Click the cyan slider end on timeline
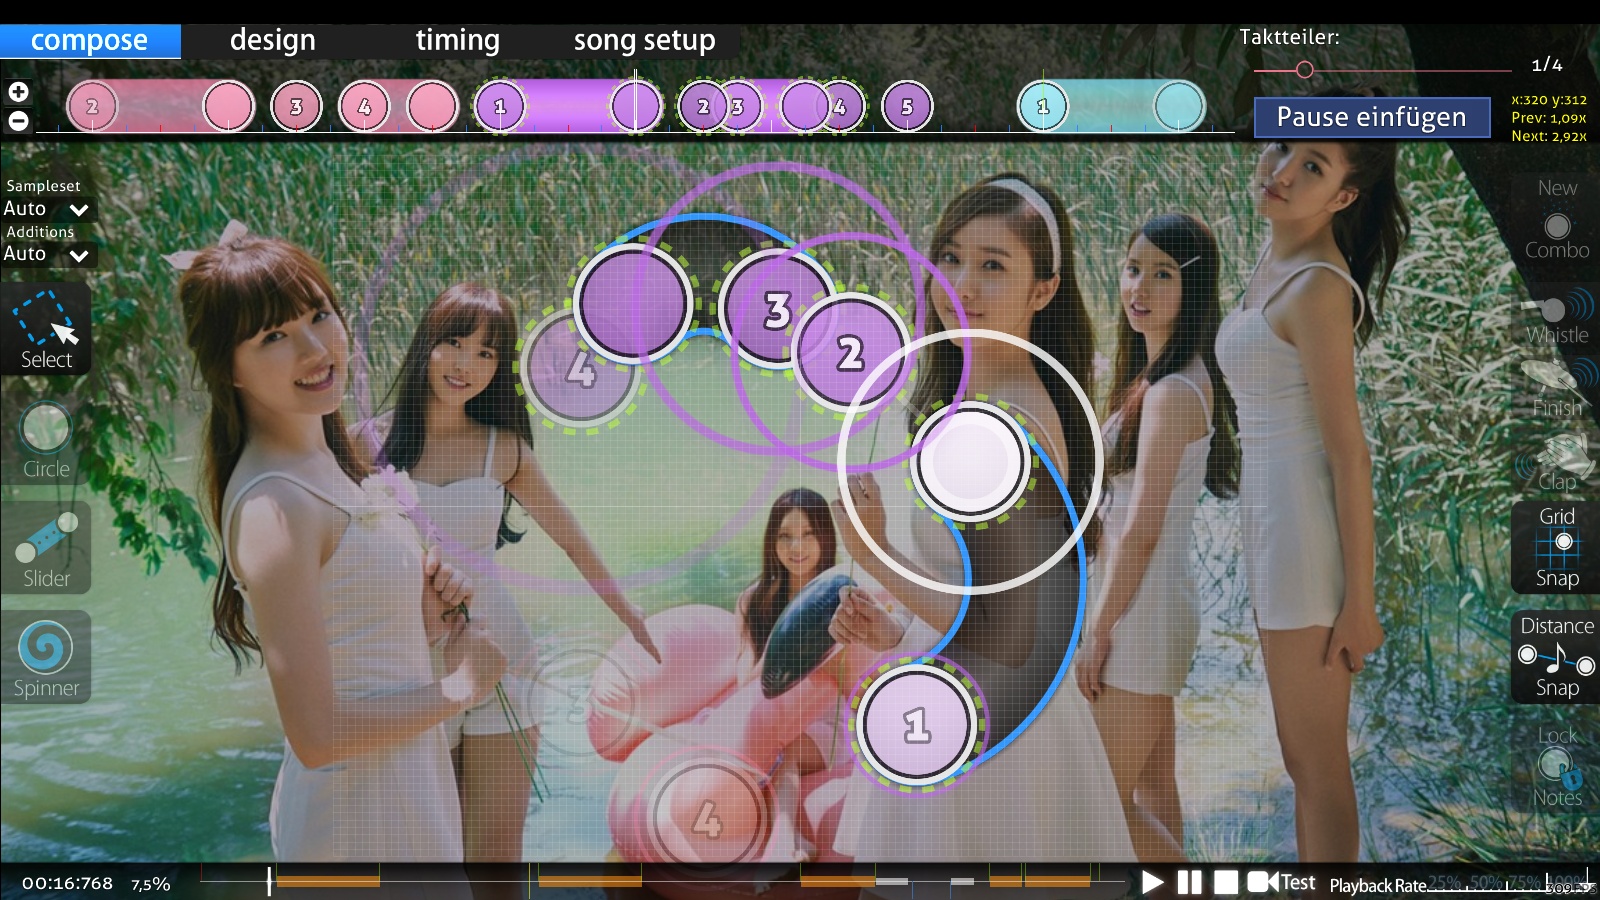1600x900 pixels. pyautogui.click(x=1179, y=106)
